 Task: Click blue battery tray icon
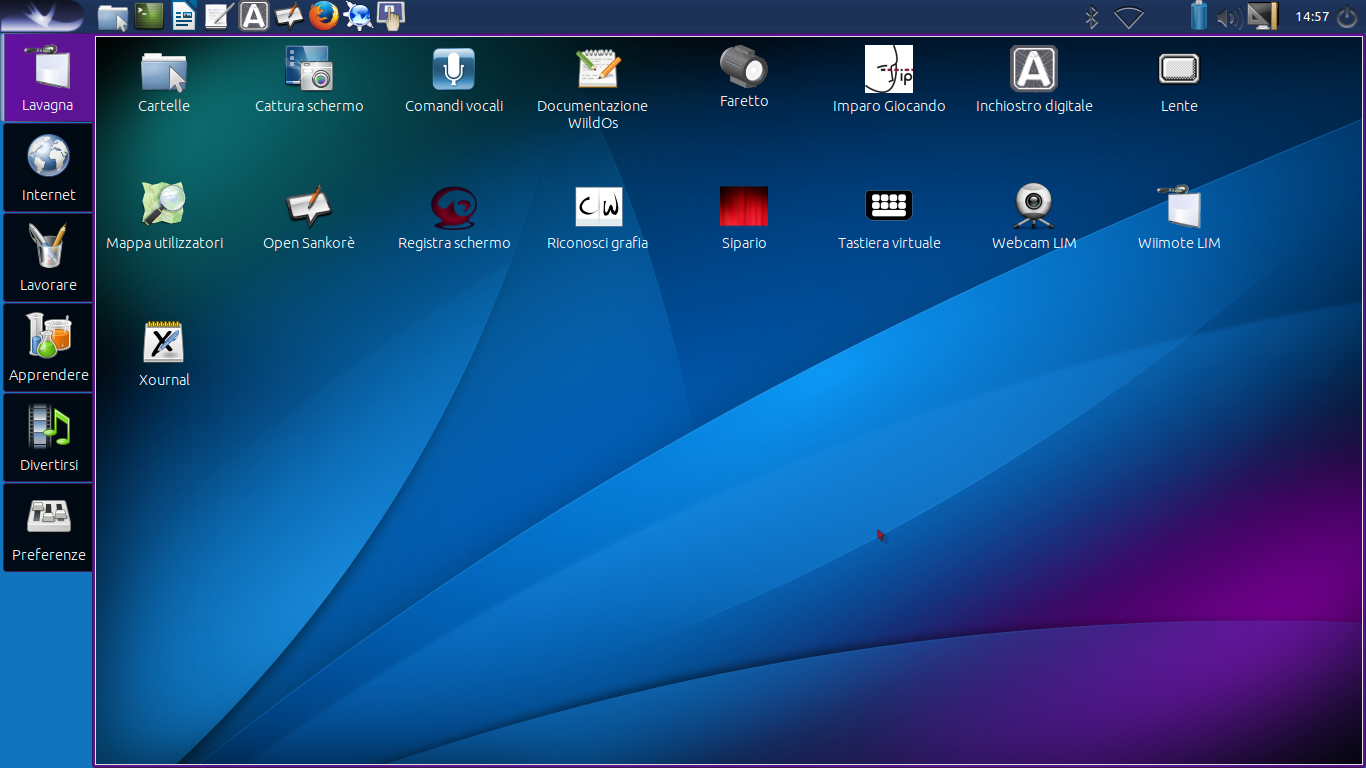click(x=1199, y=15)
